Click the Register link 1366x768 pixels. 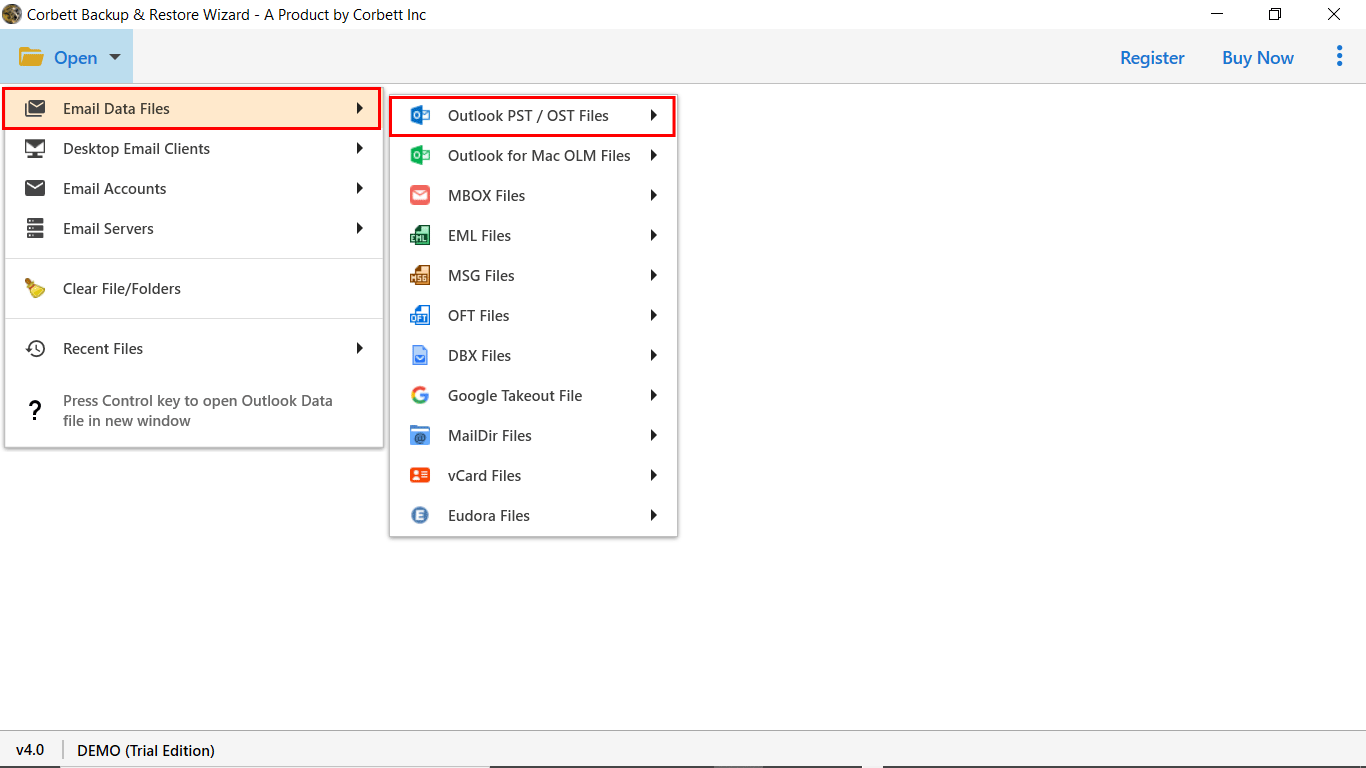[1152, 58]
